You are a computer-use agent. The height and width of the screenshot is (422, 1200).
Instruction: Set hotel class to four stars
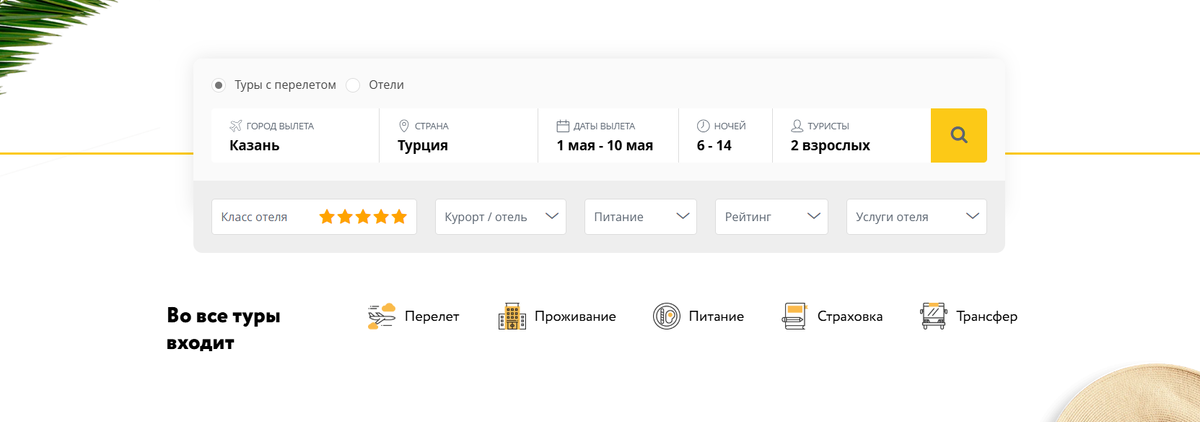pos(381,217)
